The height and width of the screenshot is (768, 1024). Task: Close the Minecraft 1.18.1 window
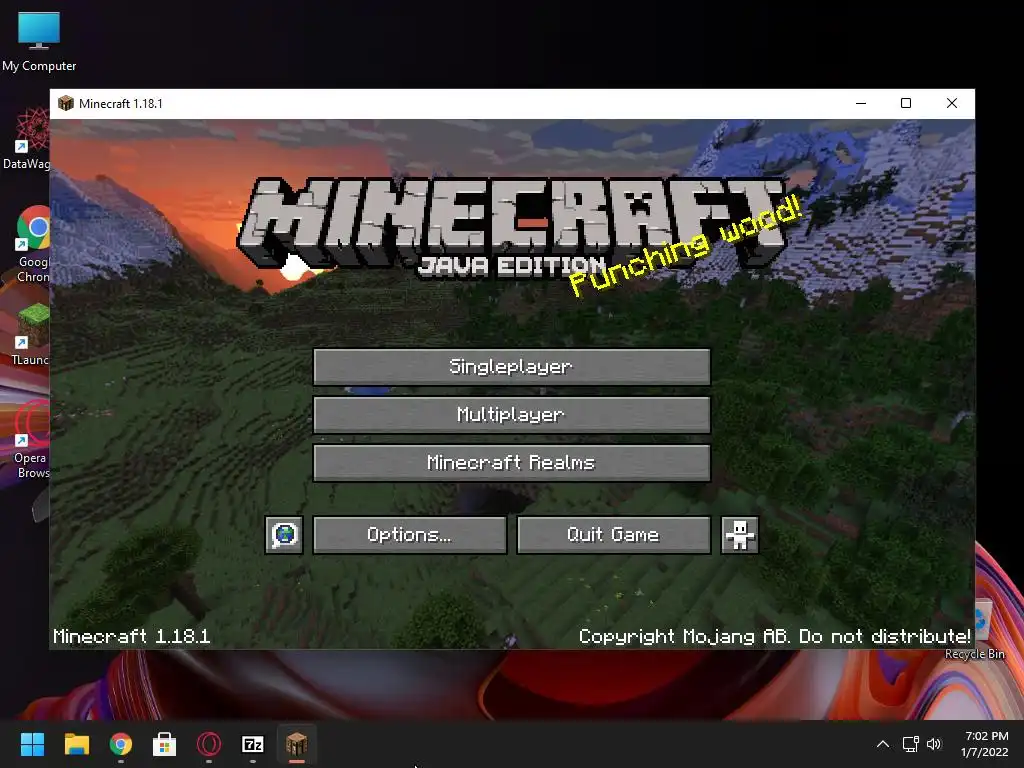click(952, 103)
